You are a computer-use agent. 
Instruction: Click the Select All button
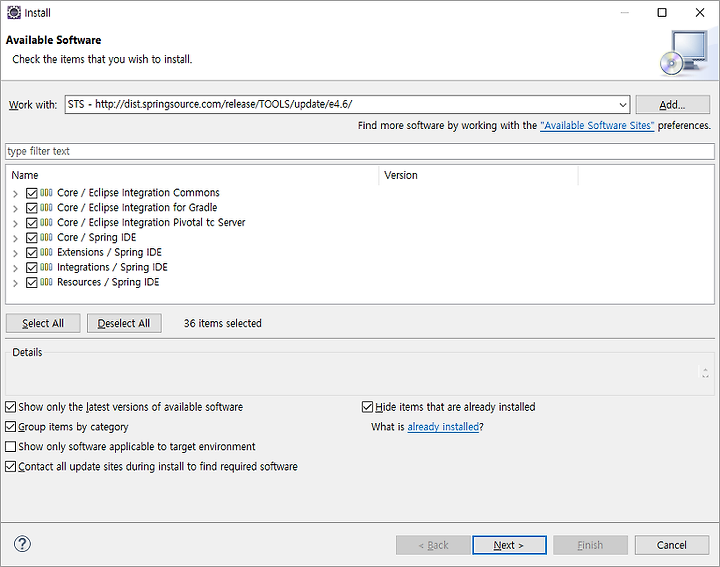click(x=43, y=323)
